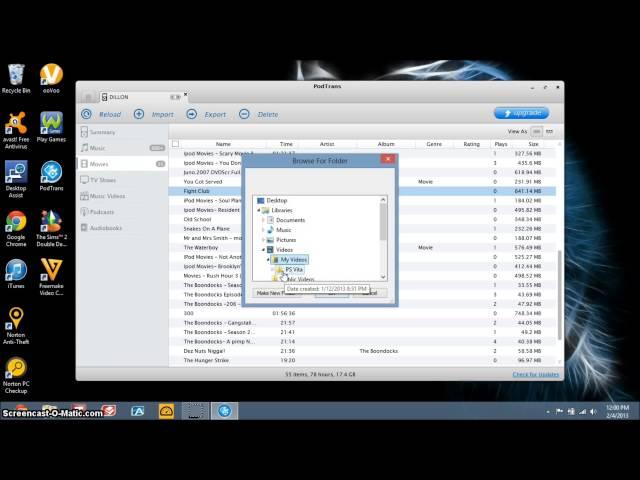Image resolution: width=640 pixels, height=480 pixels.
Task: Select Movies category in sidebar
Action: click(x=122, y=164)
